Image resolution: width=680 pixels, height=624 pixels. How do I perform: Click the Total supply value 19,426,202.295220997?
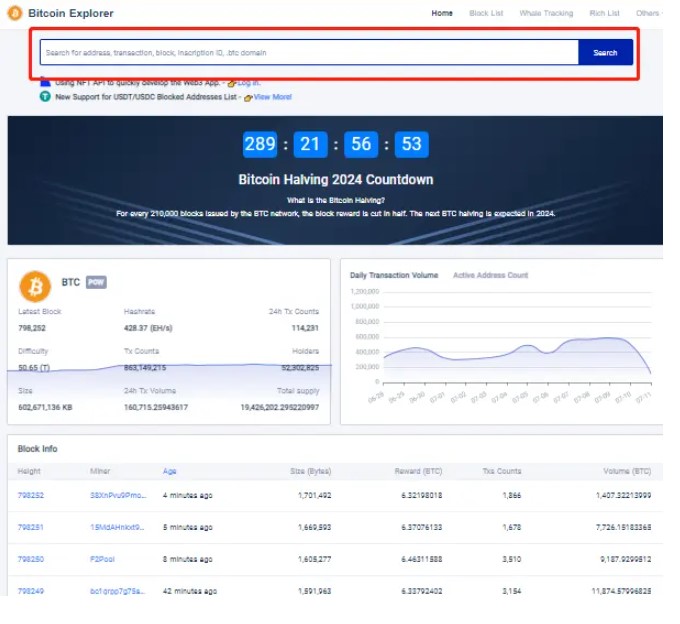click(280, 407)
